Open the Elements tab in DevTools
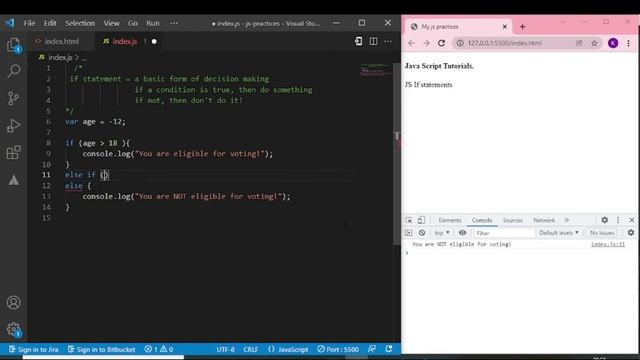The image size is (640, 360). 449,220
